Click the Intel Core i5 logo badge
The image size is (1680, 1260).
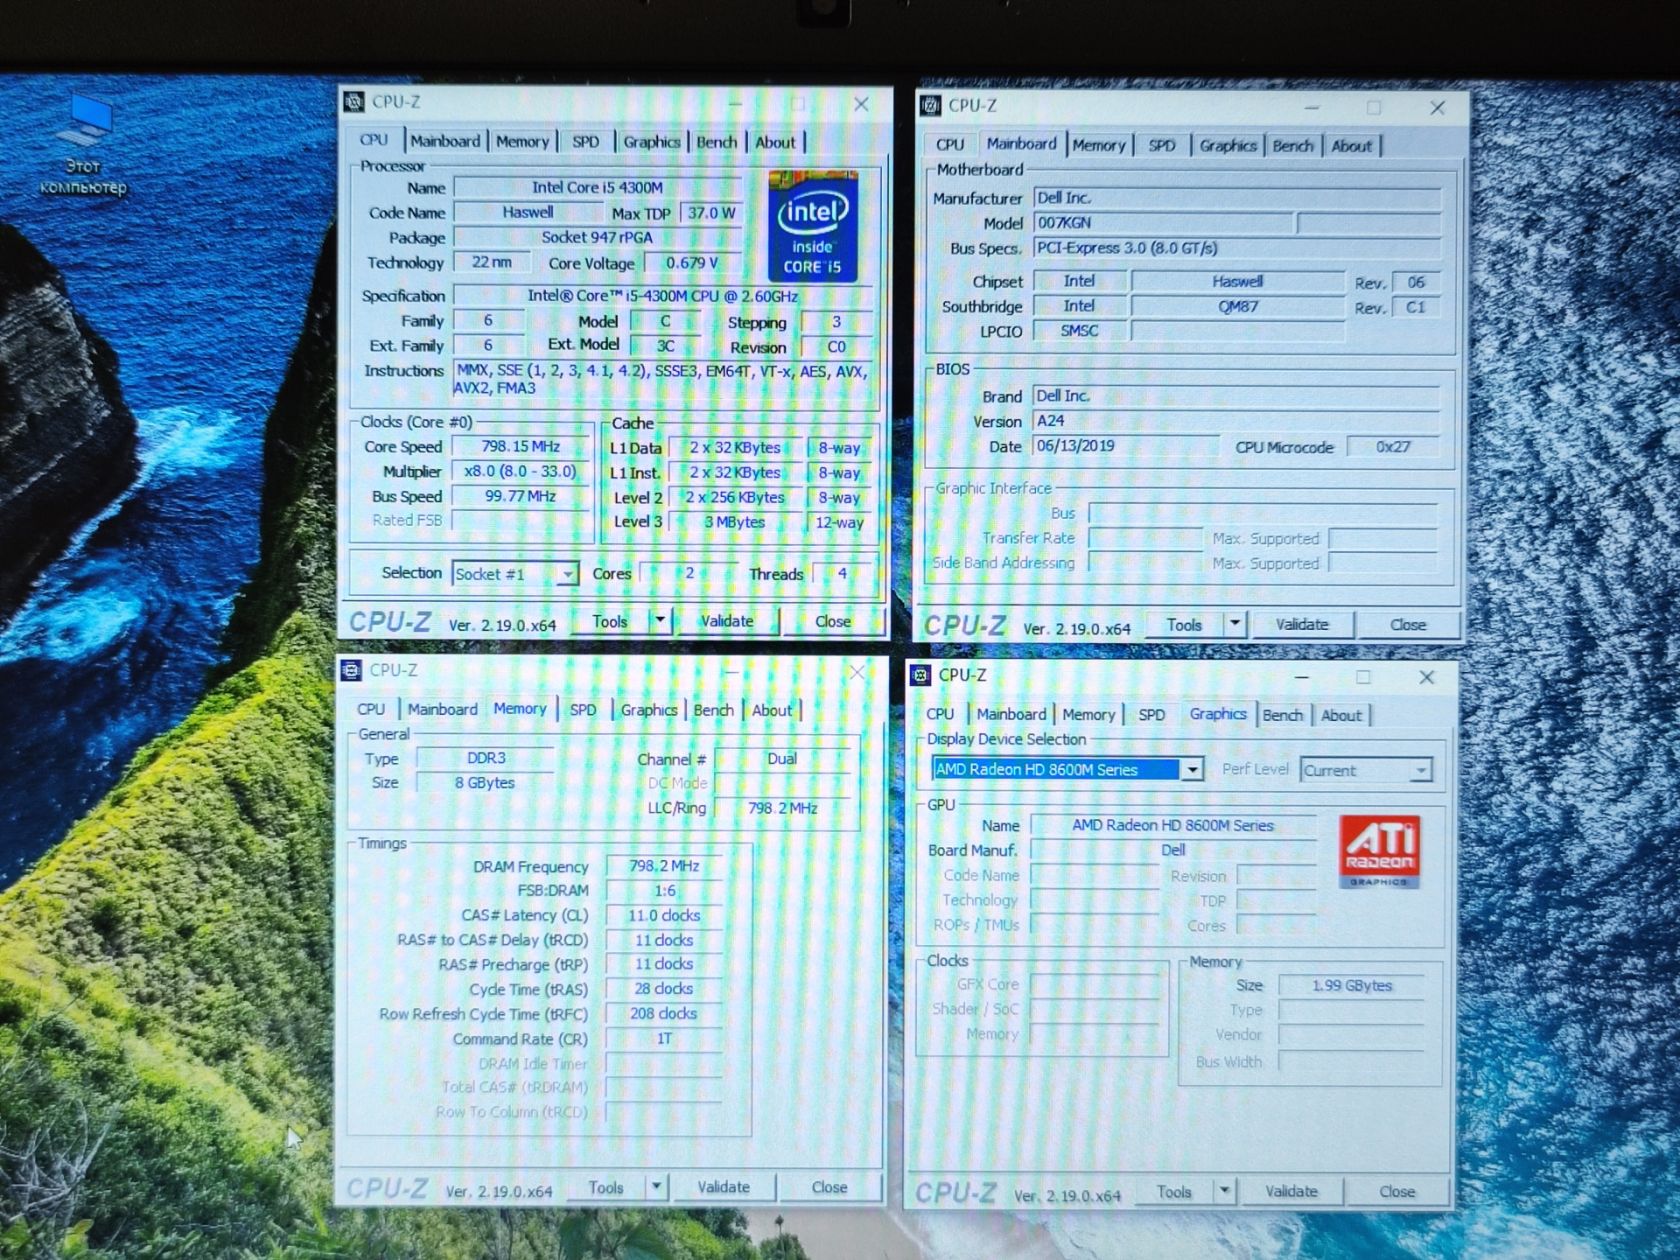point(813,227)
